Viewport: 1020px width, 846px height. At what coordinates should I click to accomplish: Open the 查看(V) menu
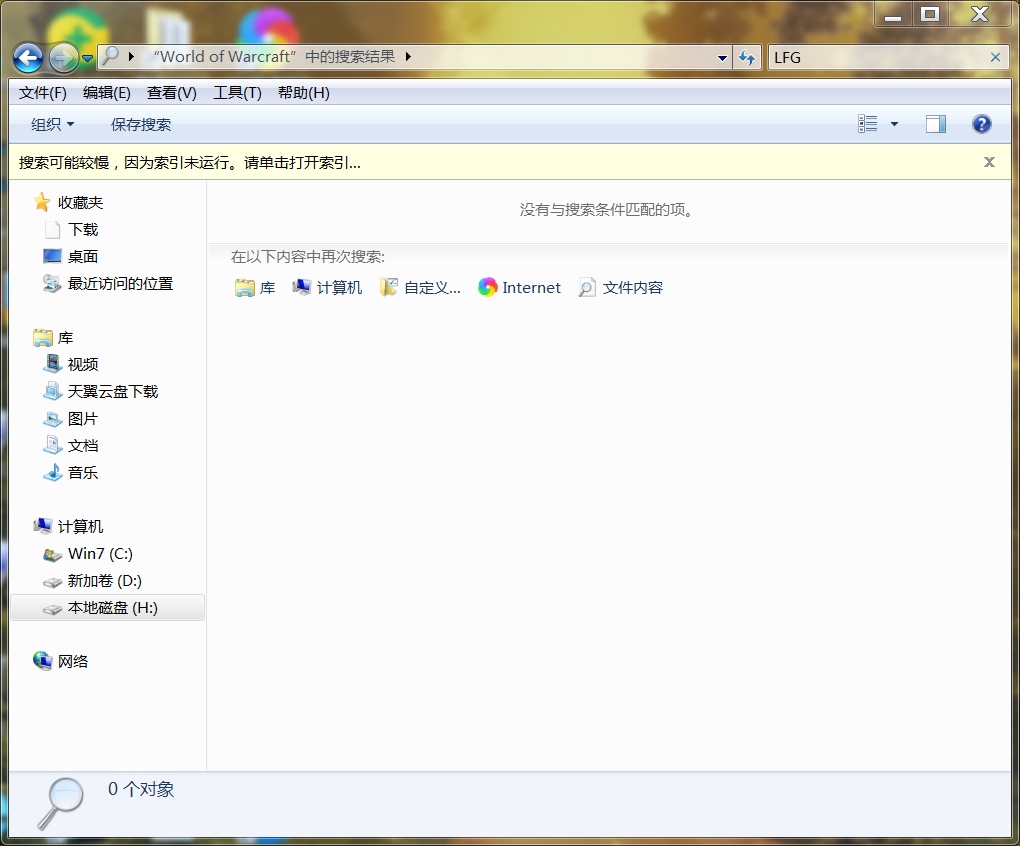pos(170,92)
